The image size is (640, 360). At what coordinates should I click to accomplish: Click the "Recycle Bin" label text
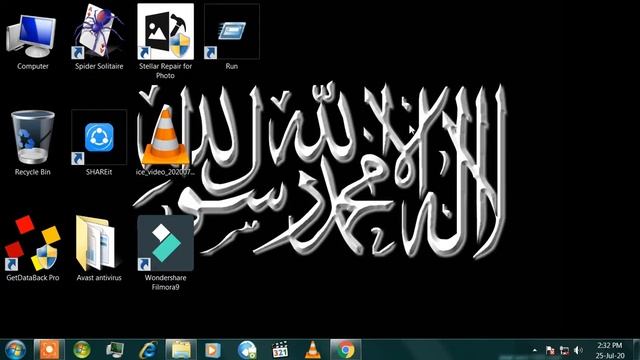33,172
